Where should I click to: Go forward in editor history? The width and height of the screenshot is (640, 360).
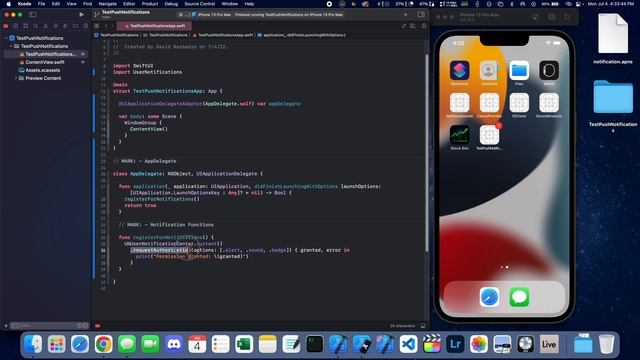click(112, 26)
